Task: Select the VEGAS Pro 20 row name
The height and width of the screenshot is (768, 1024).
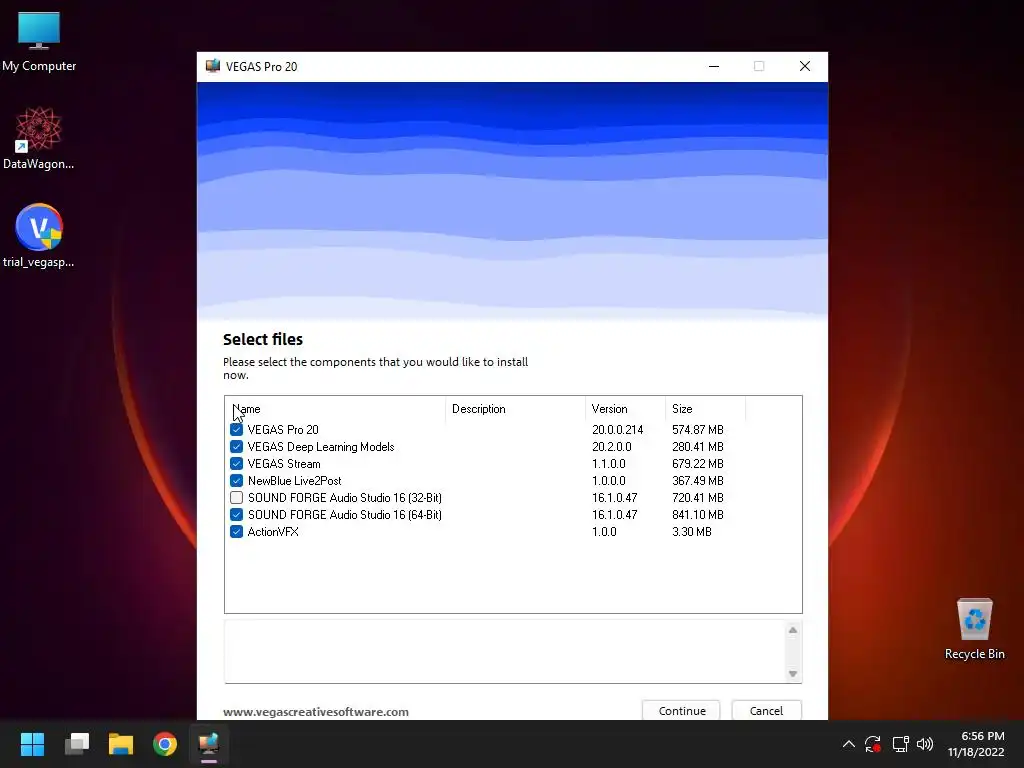Action: click(283, 430)
